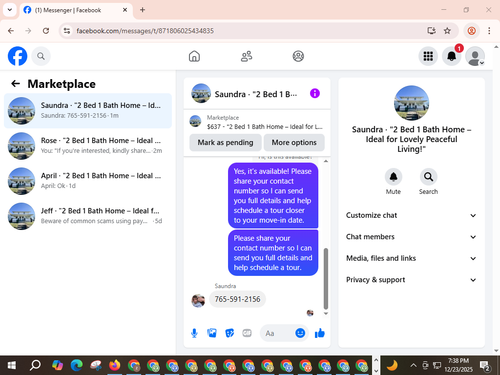The width and height of the screenshot is (500, 375).
Task: Open the notifications bell with badge
Action: [x=452, y=56]
